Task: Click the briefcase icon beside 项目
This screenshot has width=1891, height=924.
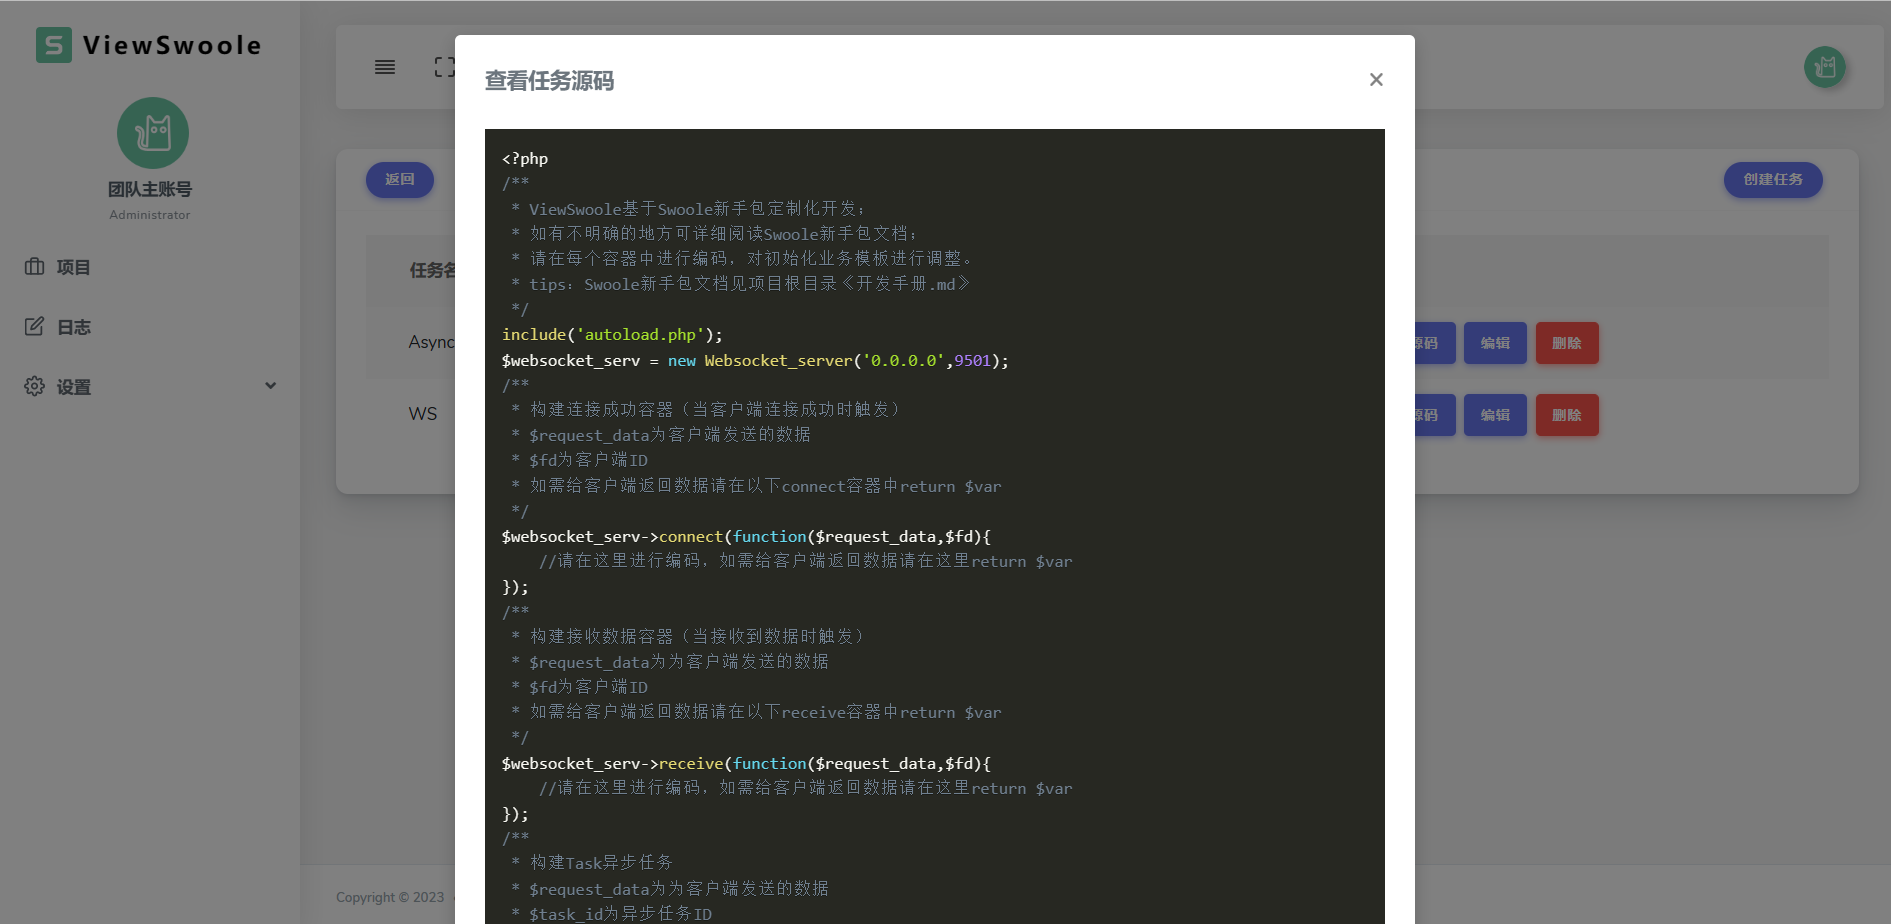Action: pyautogui.click(x=35, y=266)
